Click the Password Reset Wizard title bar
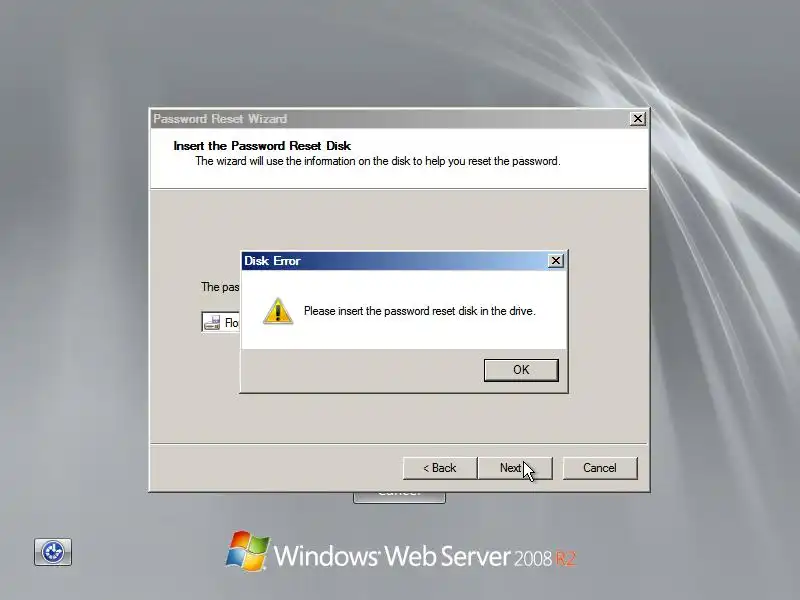The height and width of the screenshot is (600, 800). pos(390,119)
